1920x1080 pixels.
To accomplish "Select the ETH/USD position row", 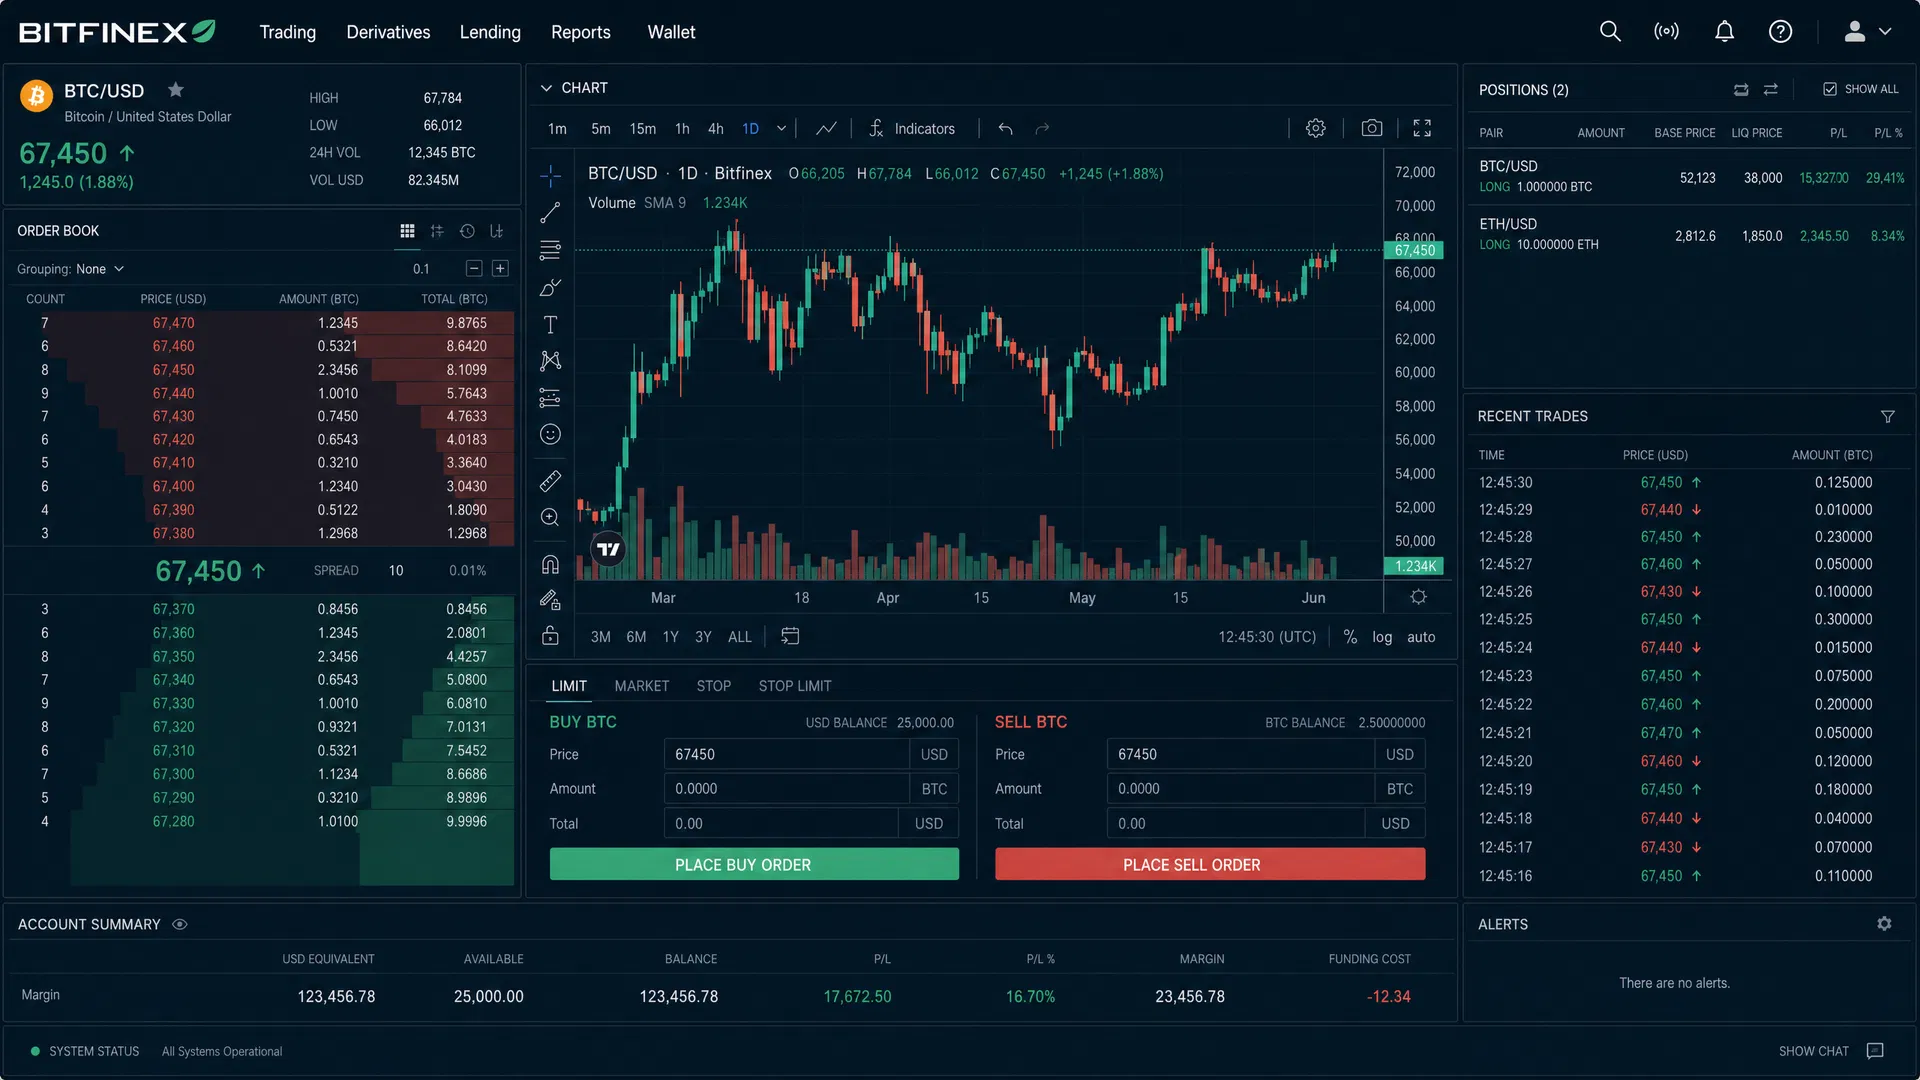I will pos(1690,235).
